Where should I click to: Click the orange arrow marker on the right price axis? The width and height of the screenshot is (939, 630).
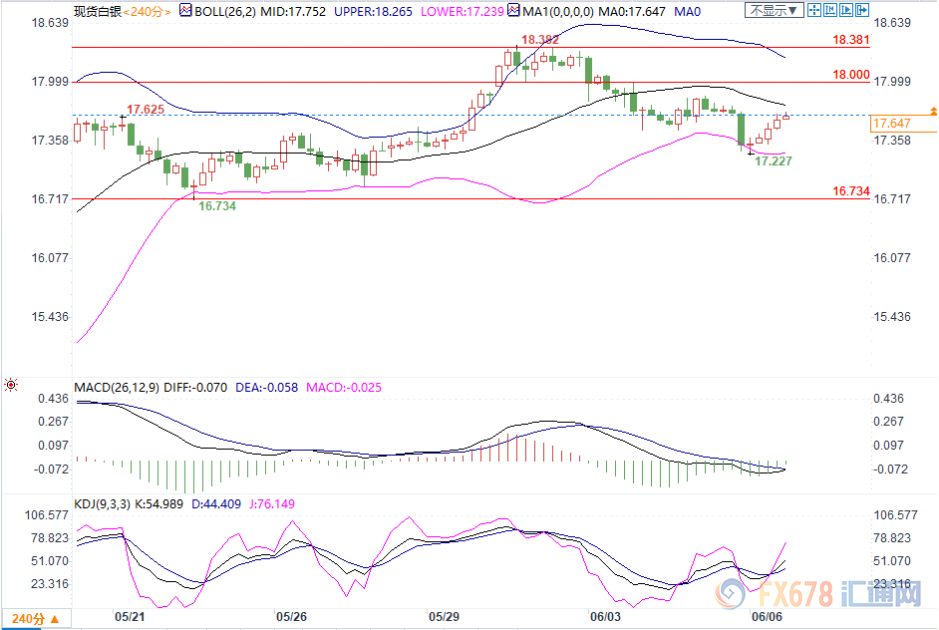point(933,109)
